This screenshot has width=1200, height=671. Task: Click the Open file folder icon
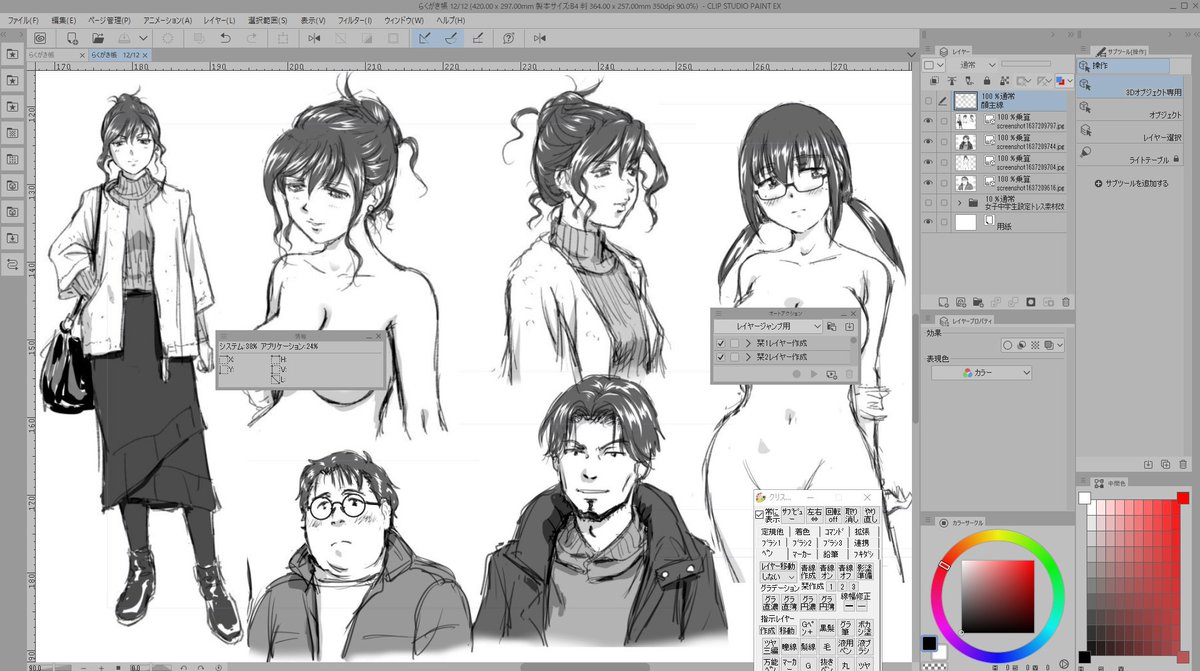(97, 38)
